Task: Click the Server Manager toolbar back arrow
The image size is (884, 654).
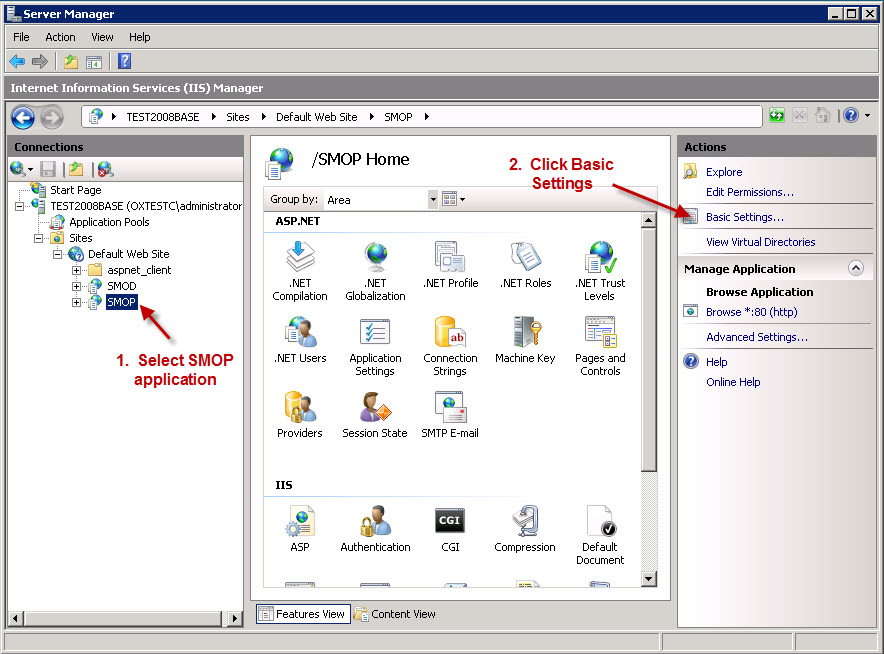Action: (x=17, y=61)
